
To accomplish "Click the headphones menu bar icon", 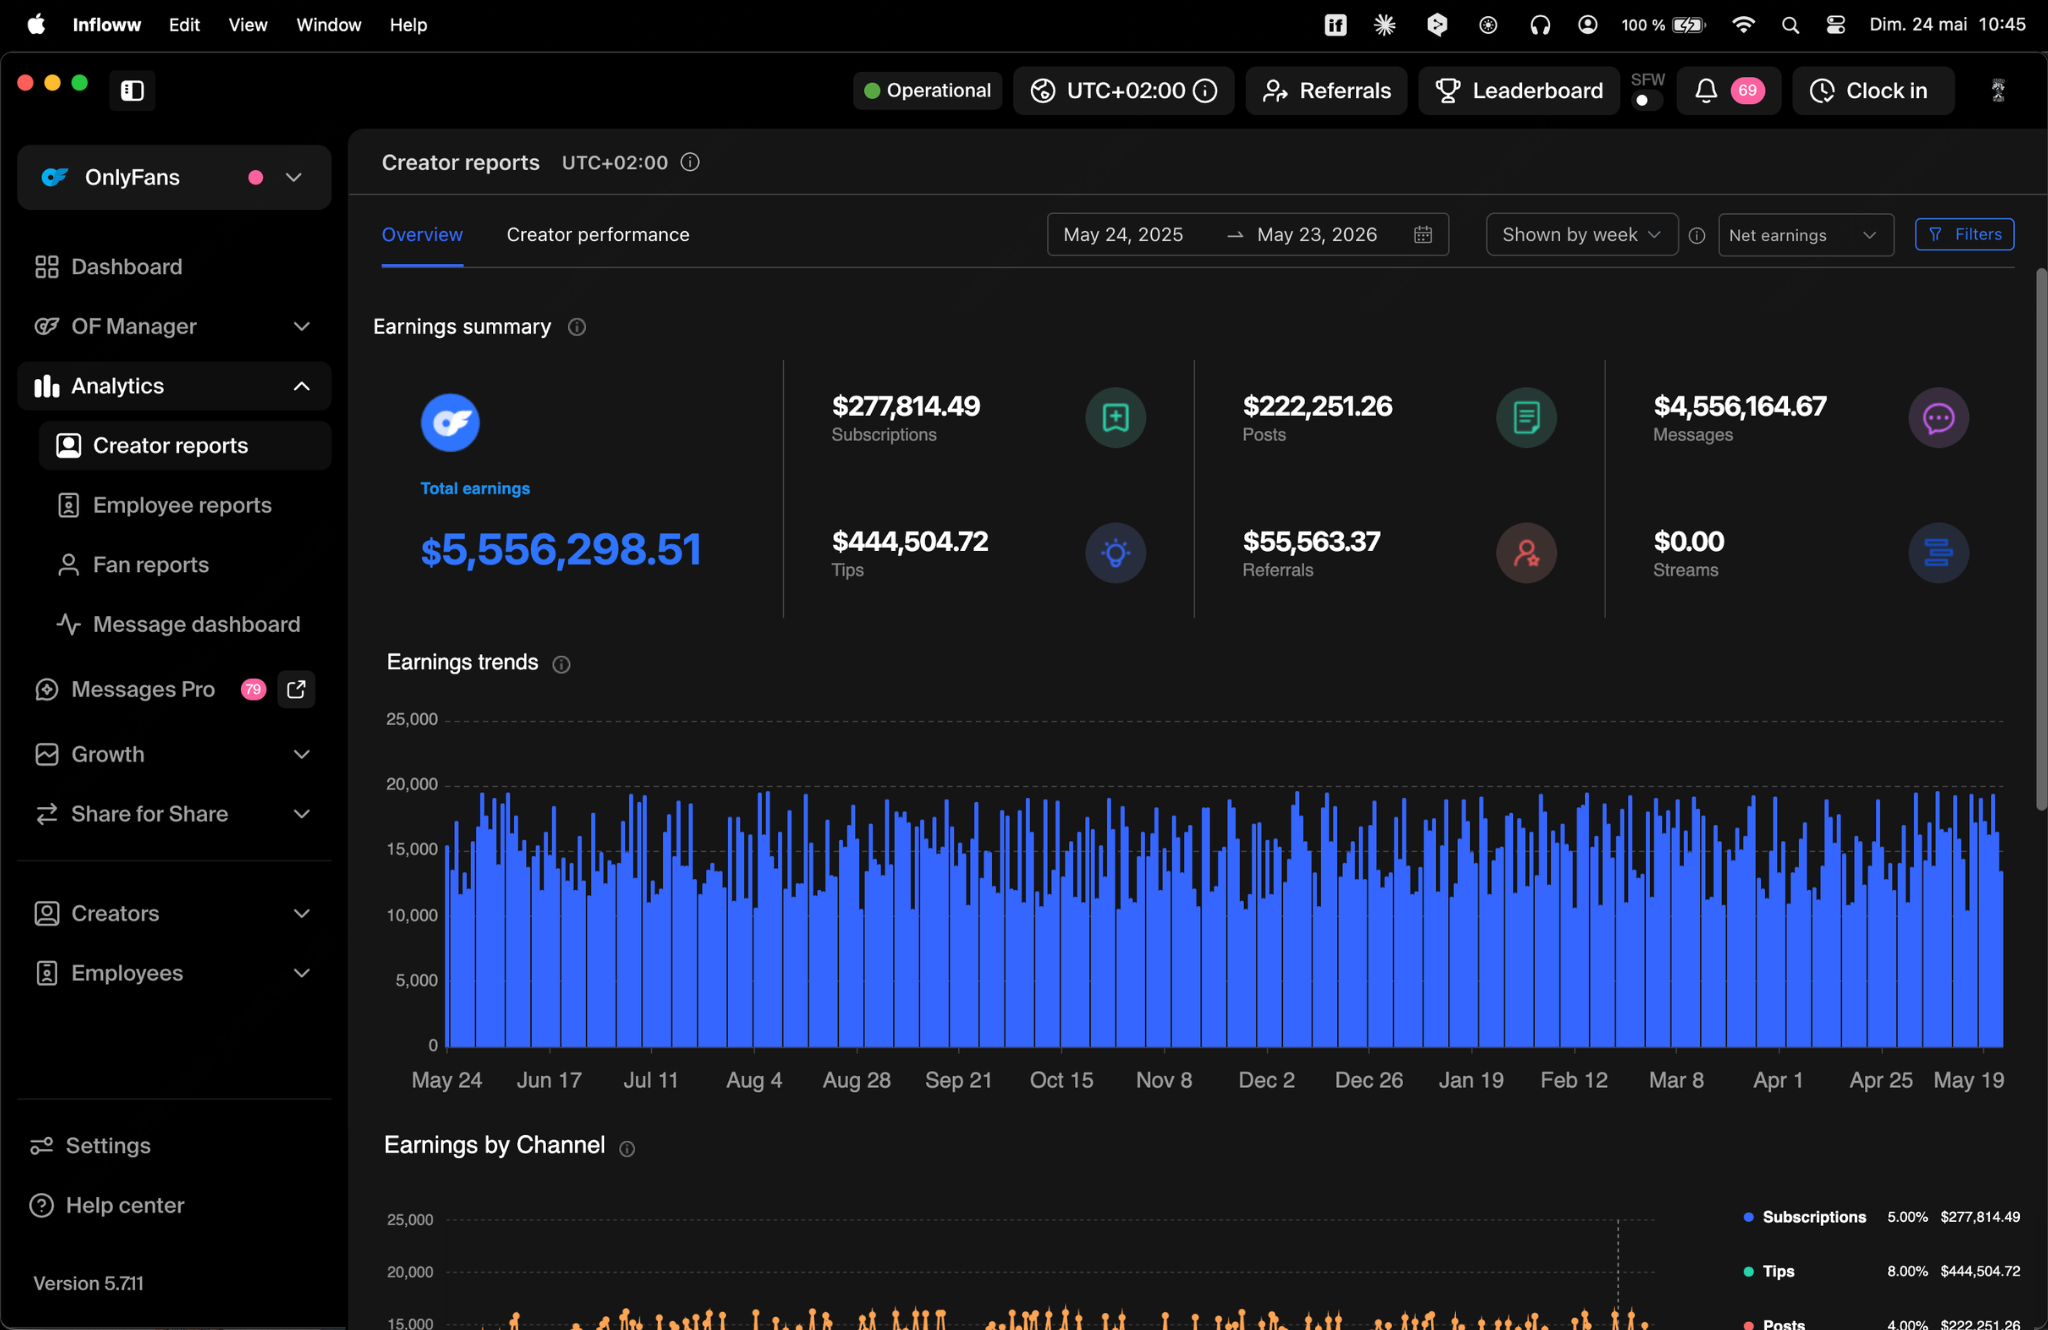I will pyautogui.click(x=1540, y=25).
